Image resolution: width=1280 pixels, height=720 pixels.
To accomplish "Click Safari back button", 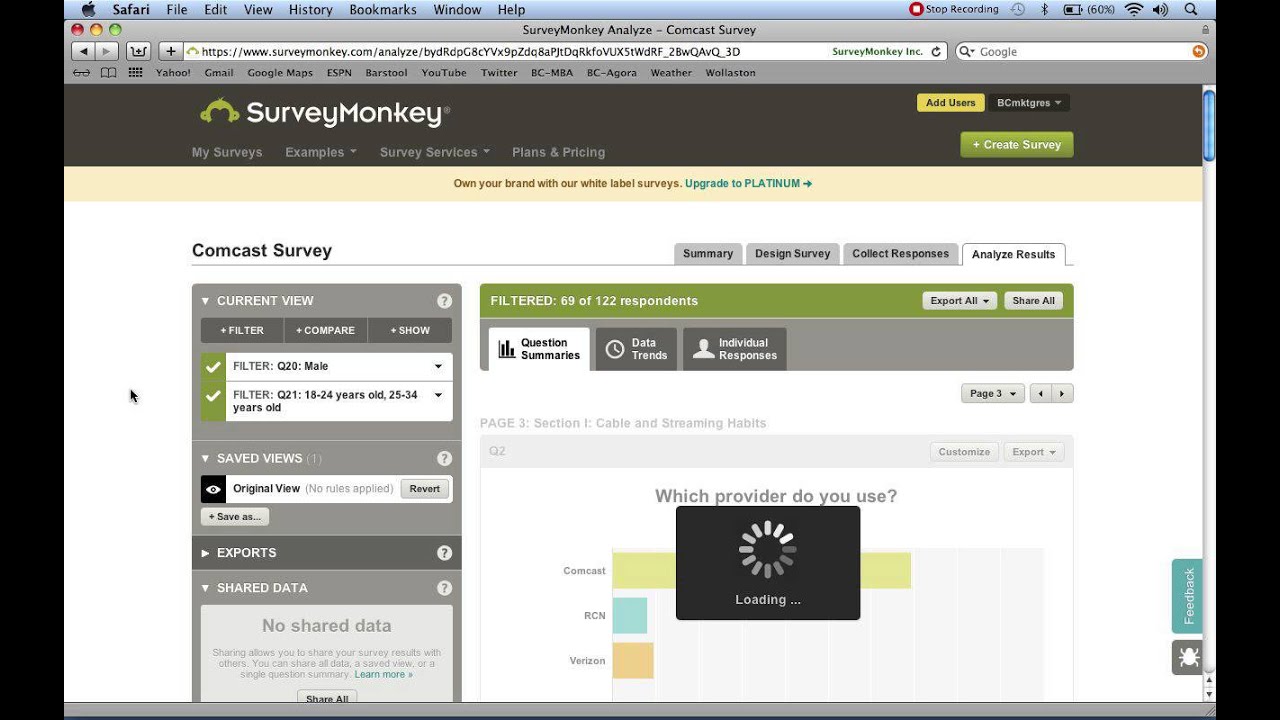I will (x=83, y=51).
